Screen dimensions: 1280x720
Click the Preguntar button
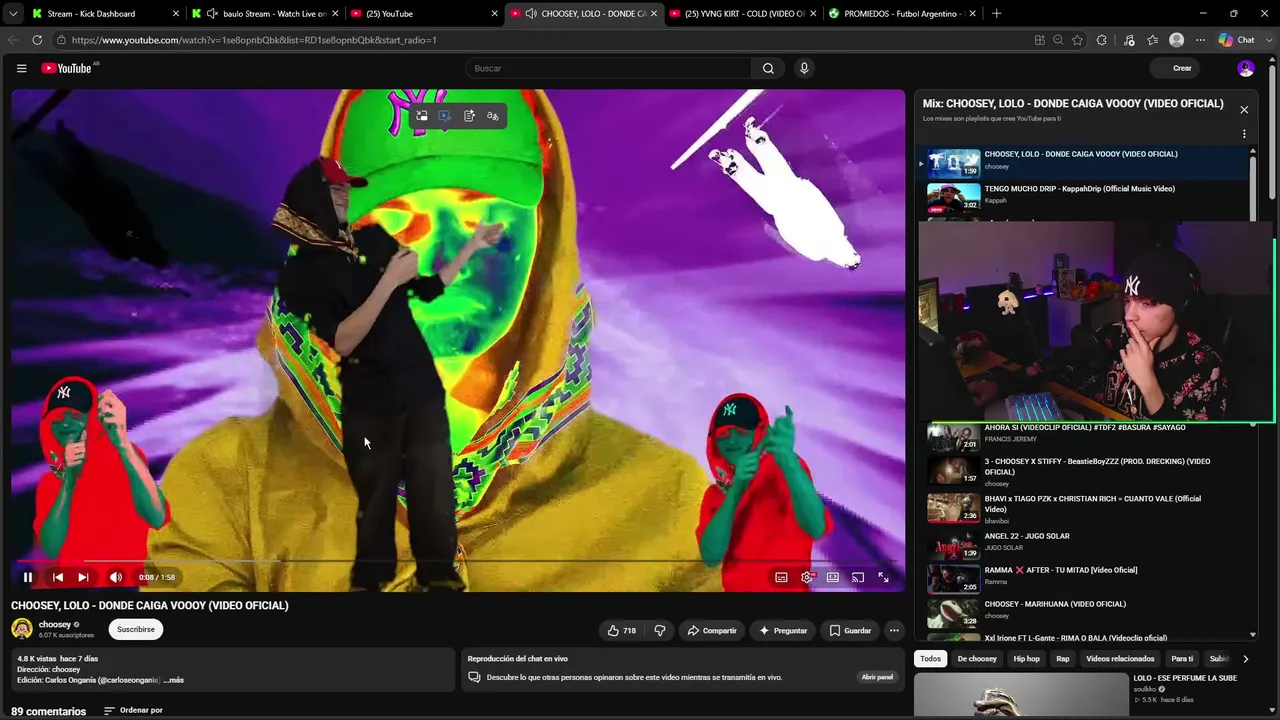pos(783,631)
